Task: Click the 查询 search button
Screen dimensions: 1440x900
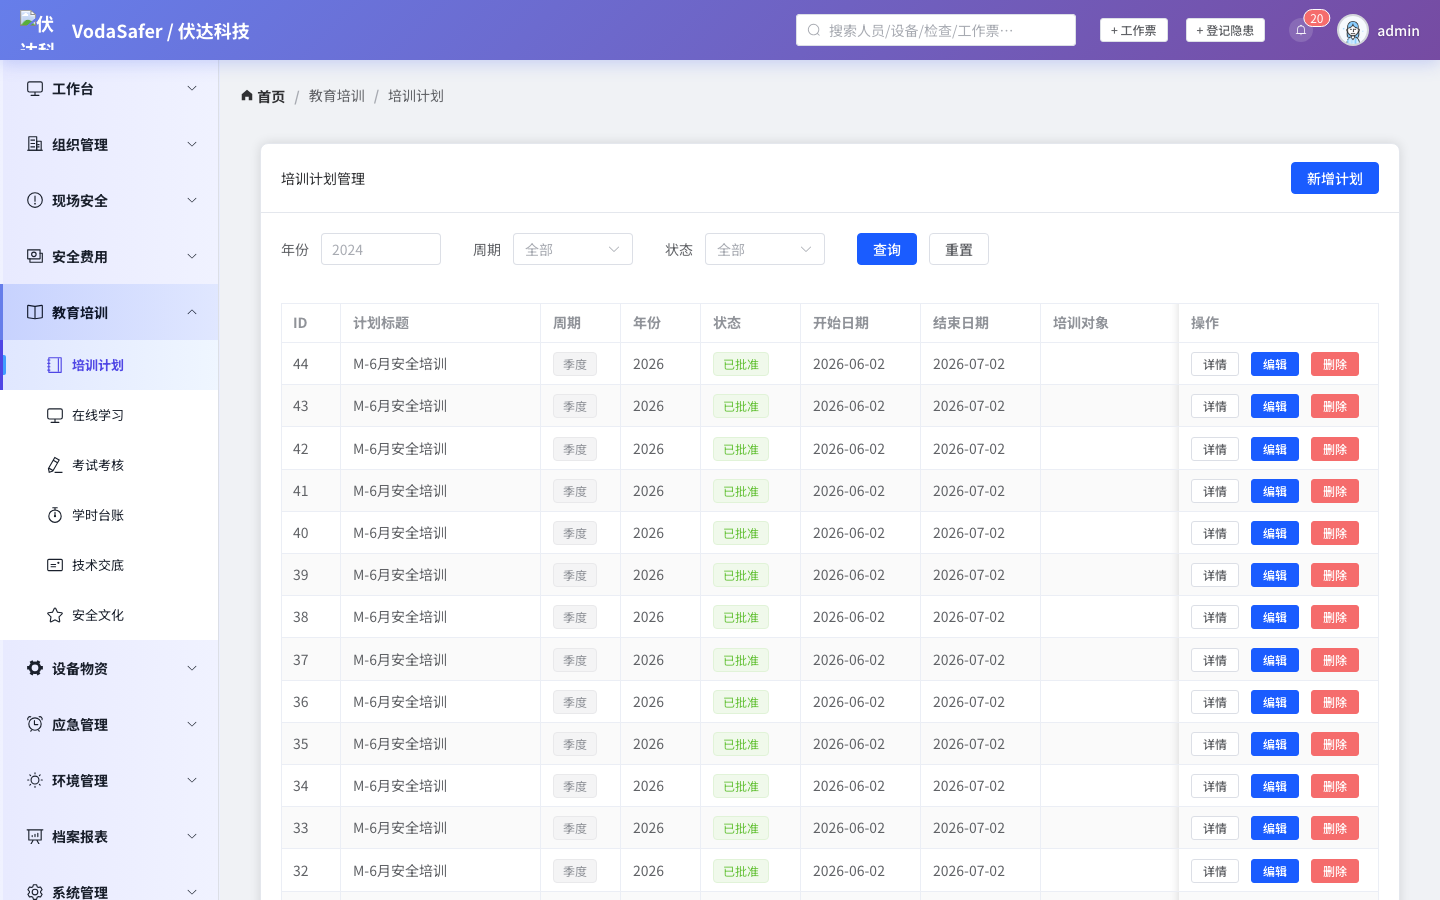Action: click(887, 249)
